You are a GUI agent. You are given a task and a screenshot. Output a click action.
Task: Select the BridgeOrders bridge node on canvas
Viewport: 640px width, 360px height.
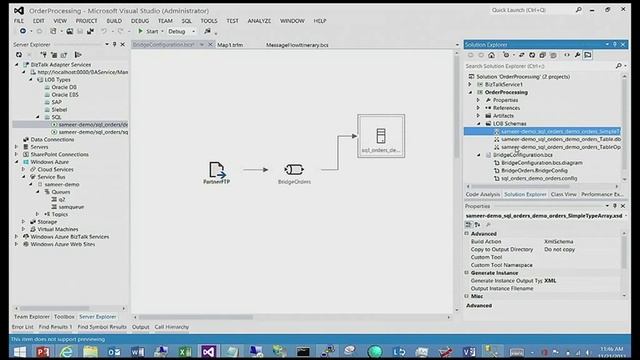294,173
